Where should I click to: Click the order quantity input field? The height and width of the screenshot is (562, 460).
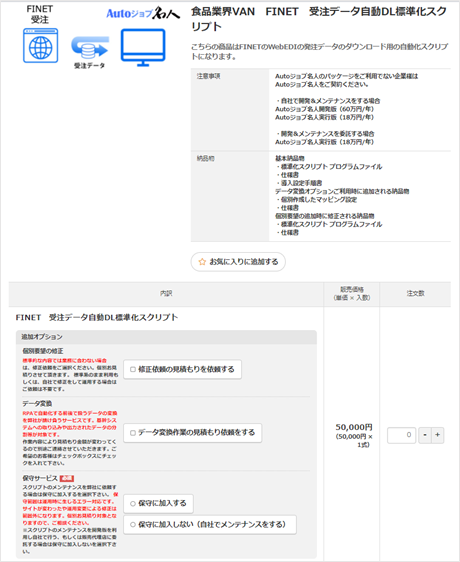point(402,435)
